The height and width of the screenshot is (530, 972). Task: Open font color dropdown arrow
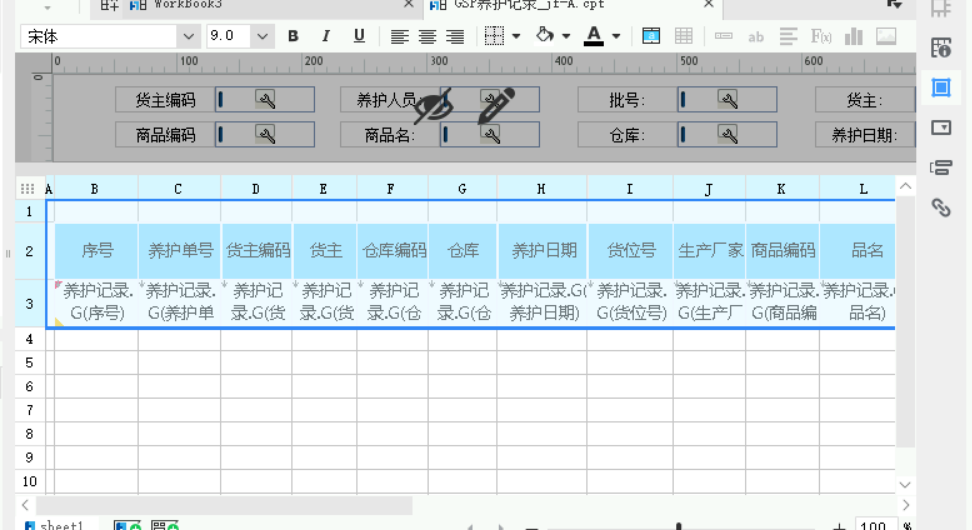click(616, 36)
